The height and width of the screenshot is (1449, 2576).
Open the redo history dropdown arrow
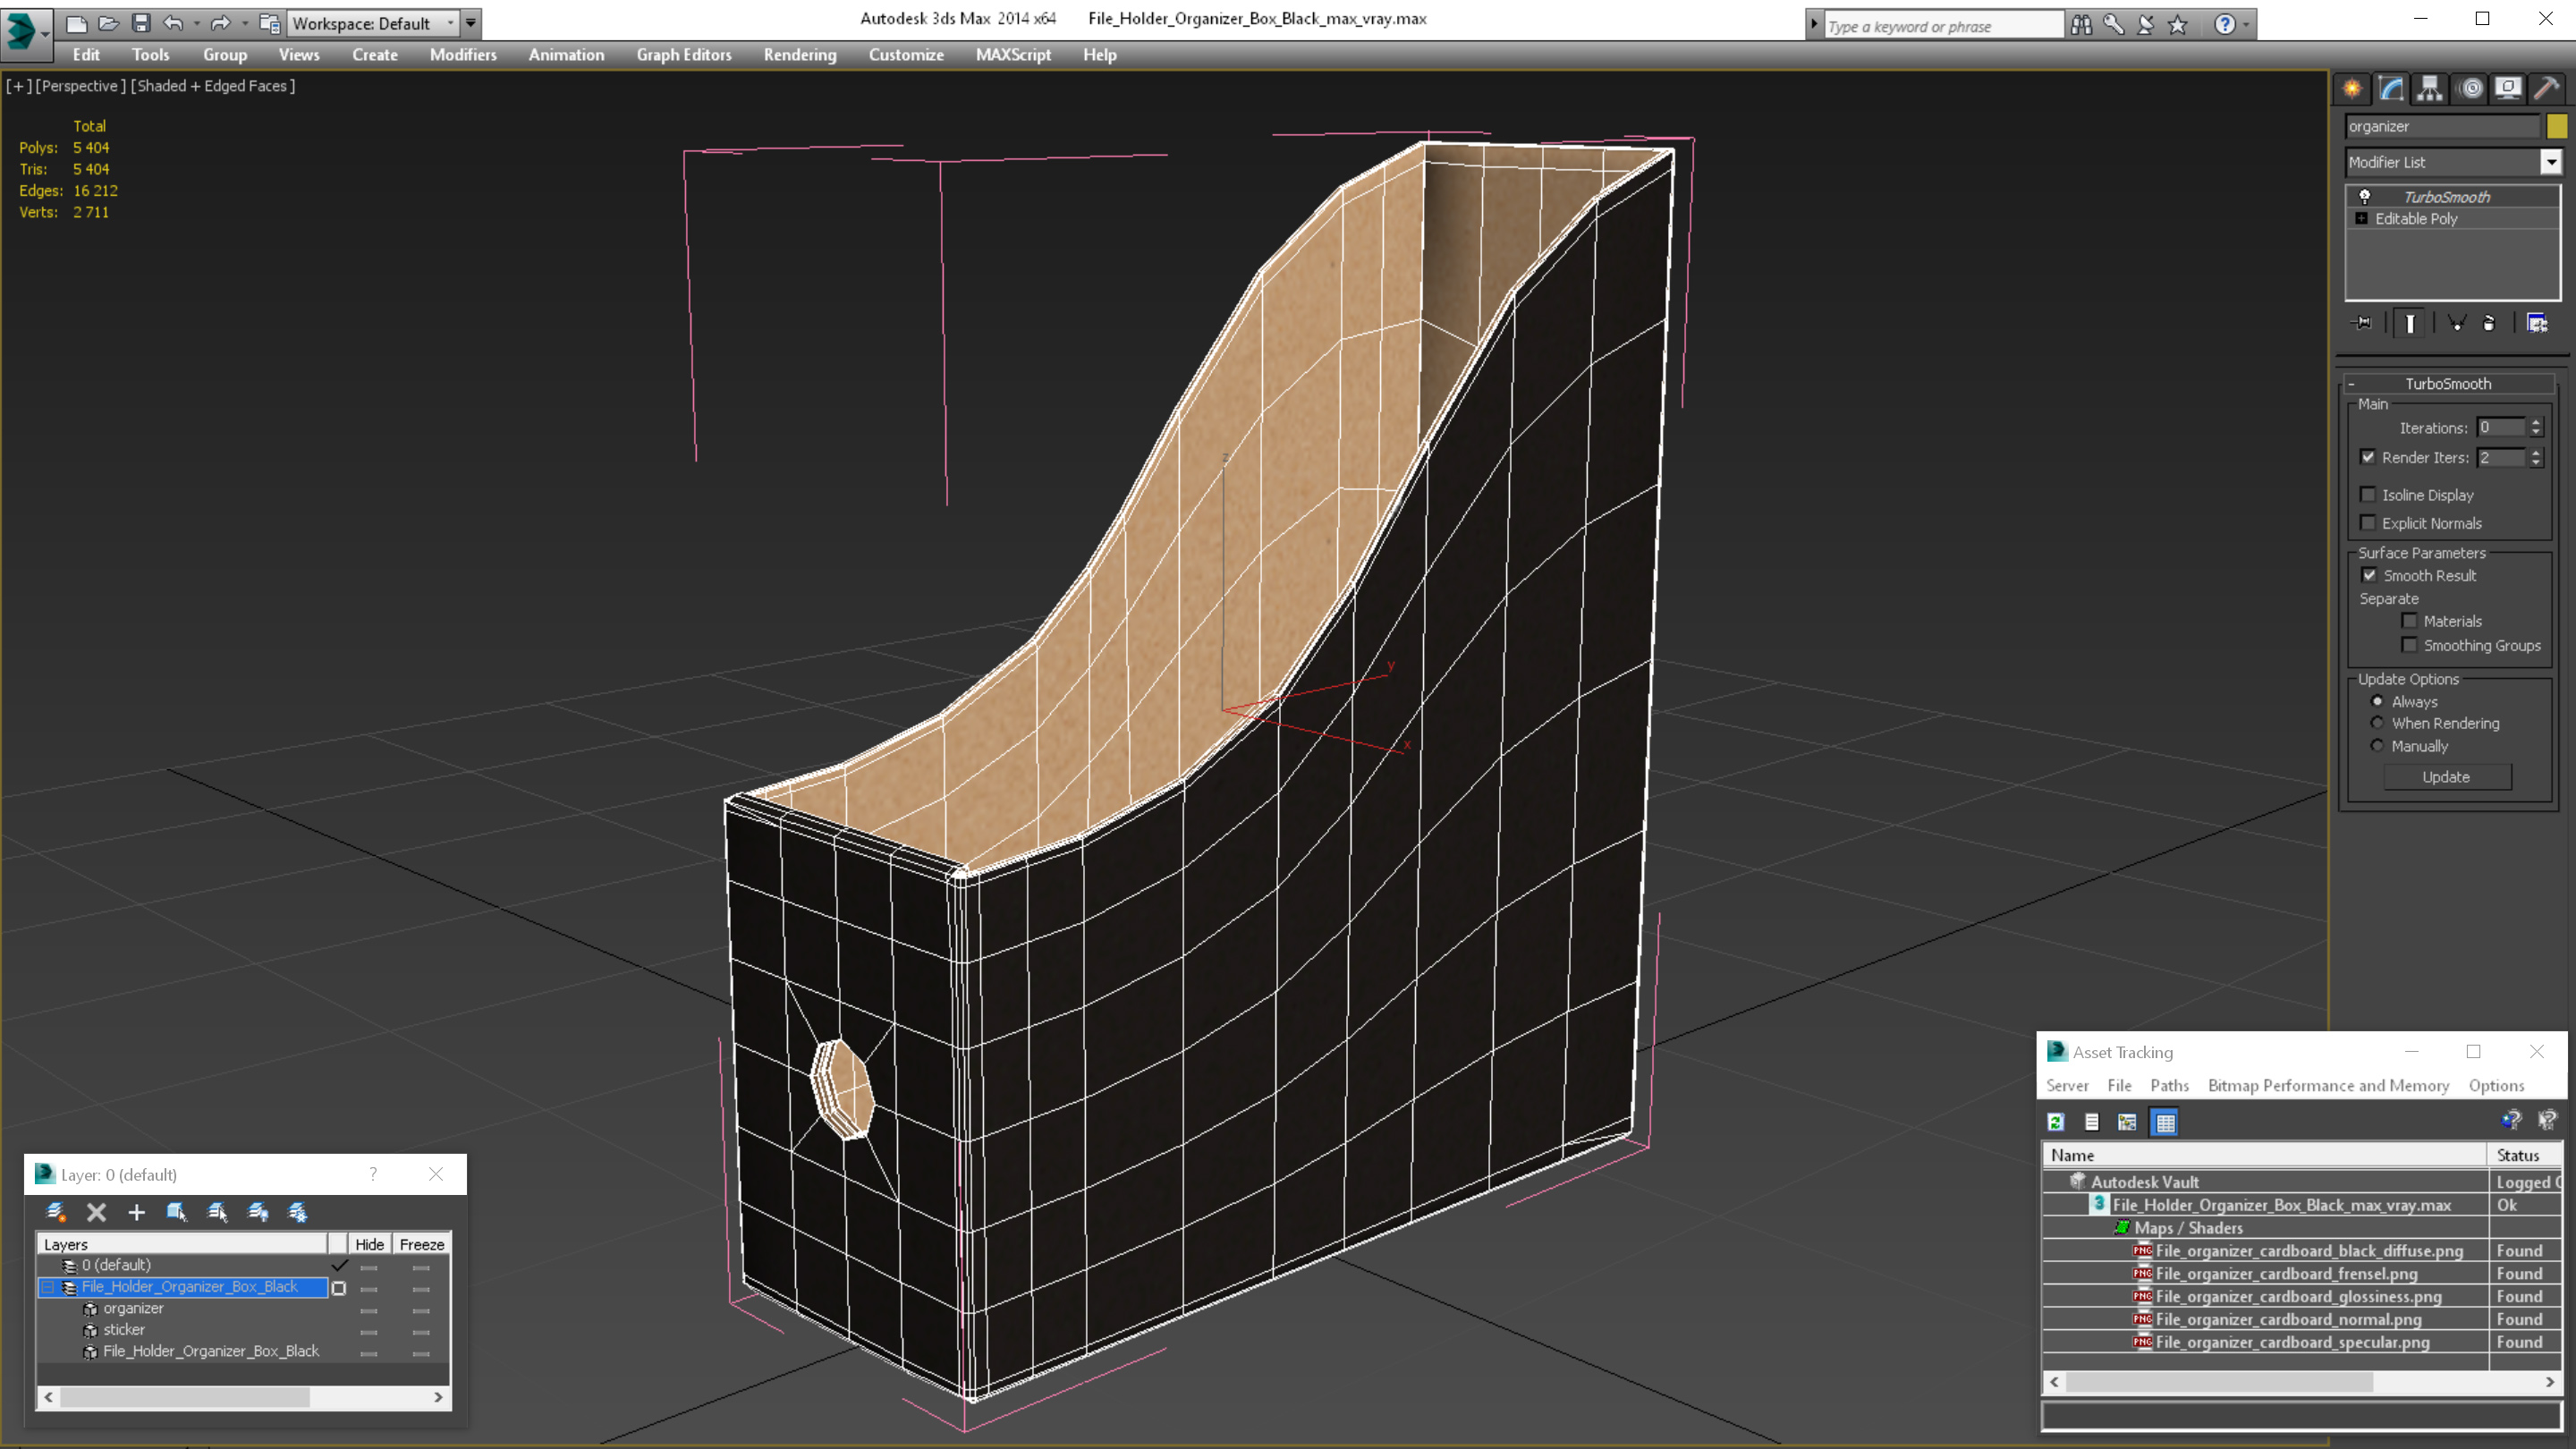pyautogui.click(x=245, y=23)
